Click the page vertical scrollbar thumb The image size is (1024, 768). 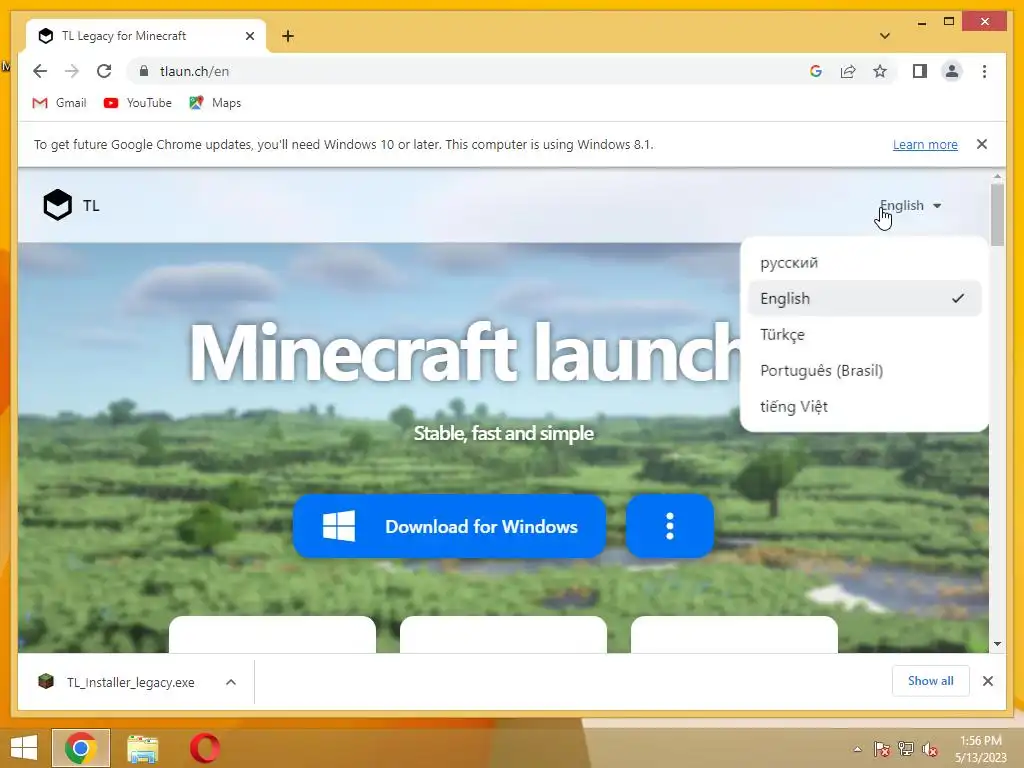pyautogui.click(x=997, y=215)
